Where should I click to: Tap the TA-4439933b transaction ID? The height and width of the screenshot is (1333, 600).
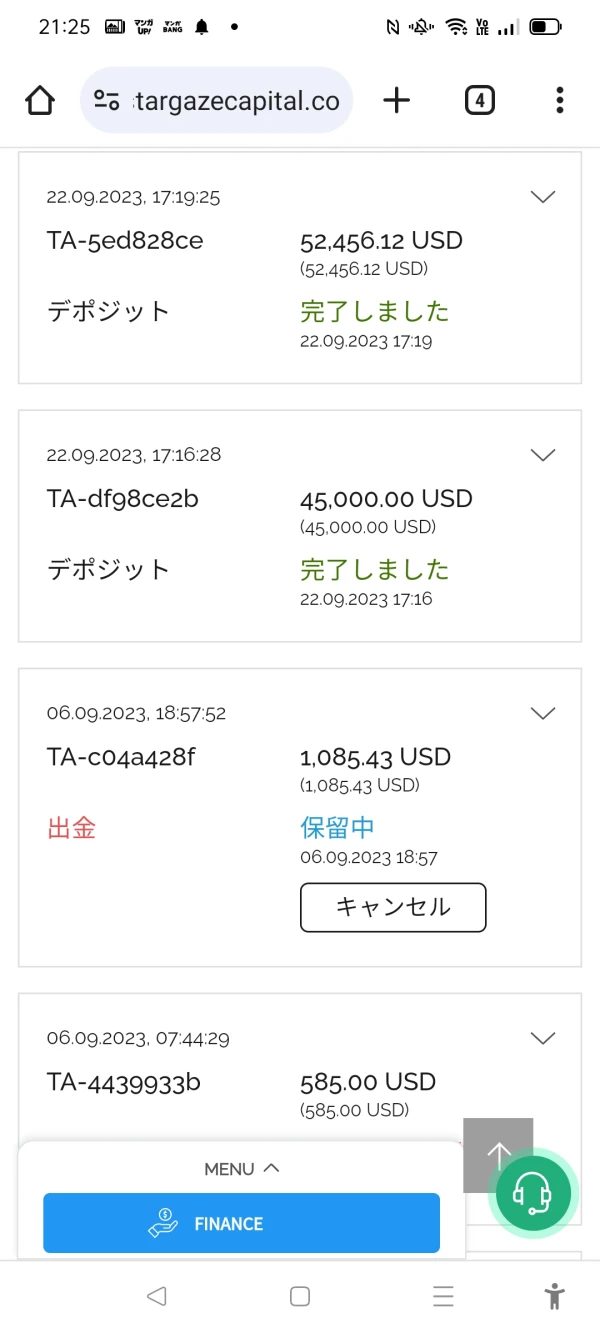[122, 1082]
